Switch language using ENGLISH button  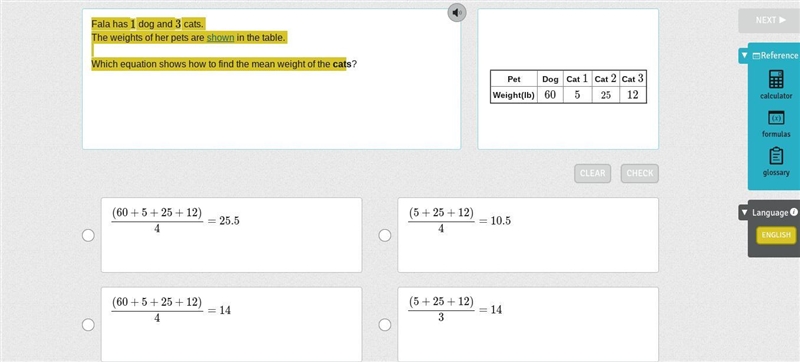pos(776,235)
